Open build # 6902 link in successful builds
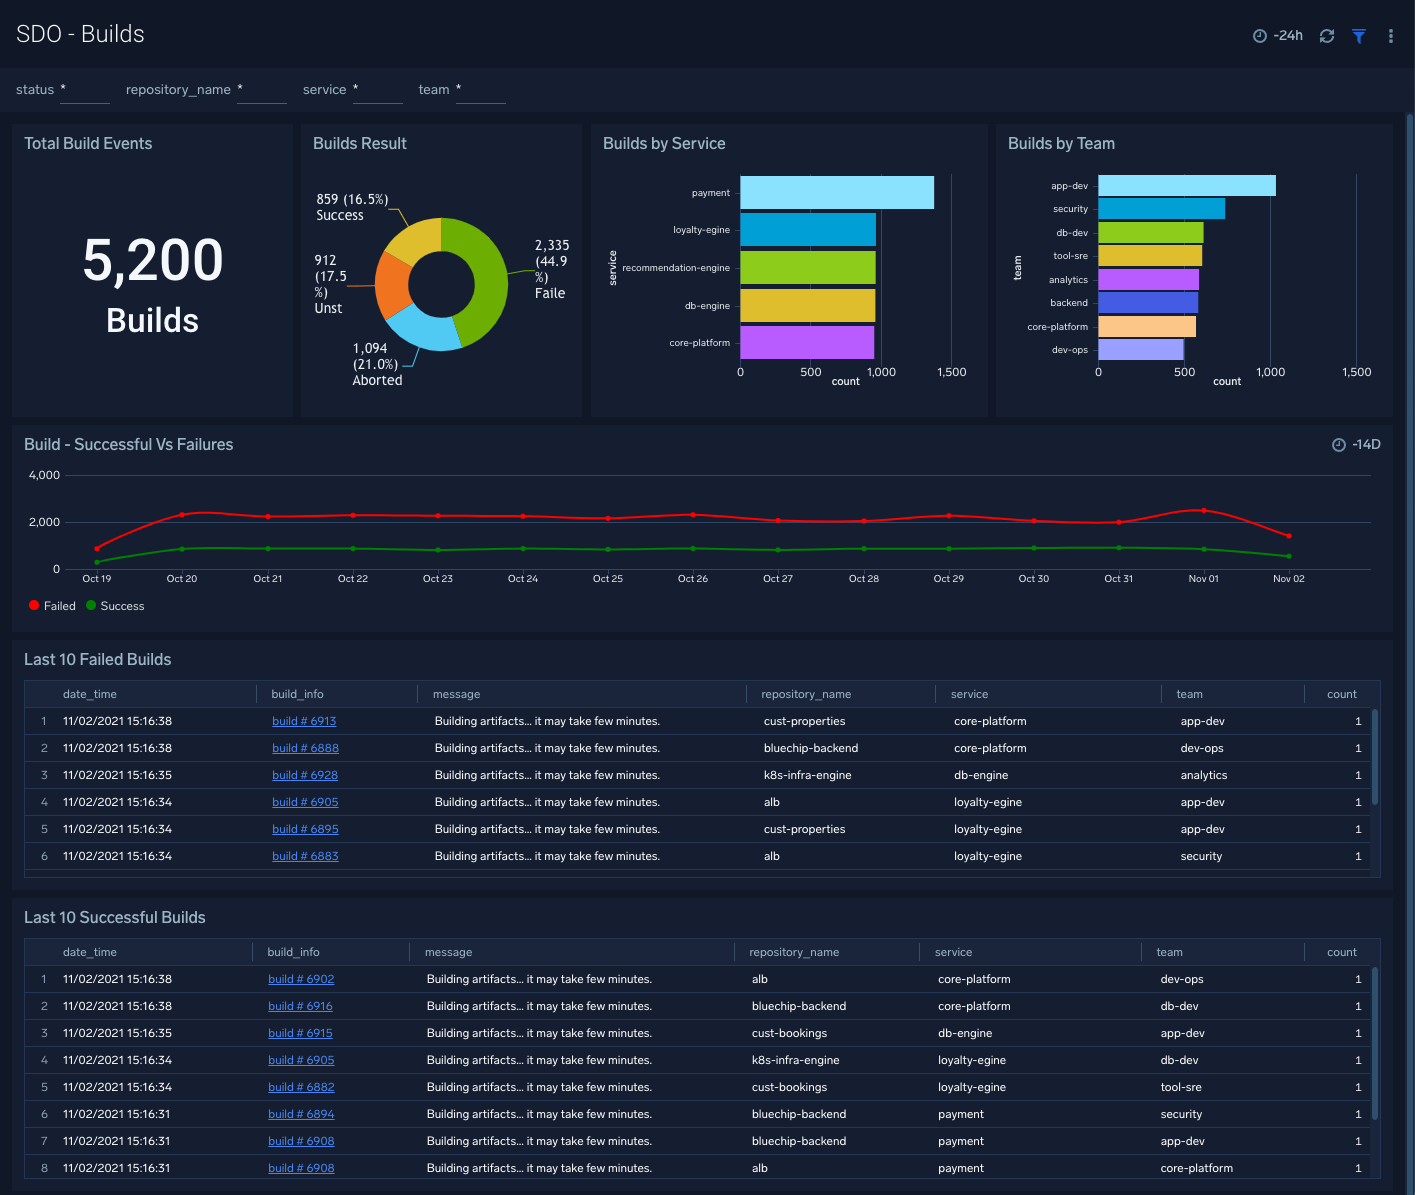1415x1195 pixels. [301, 979]
